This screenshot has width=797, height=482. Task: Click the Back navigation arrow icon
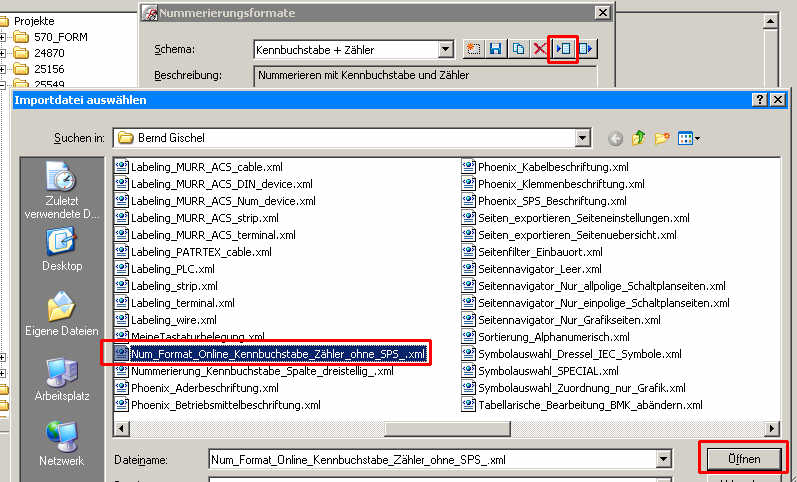(616, 138)
